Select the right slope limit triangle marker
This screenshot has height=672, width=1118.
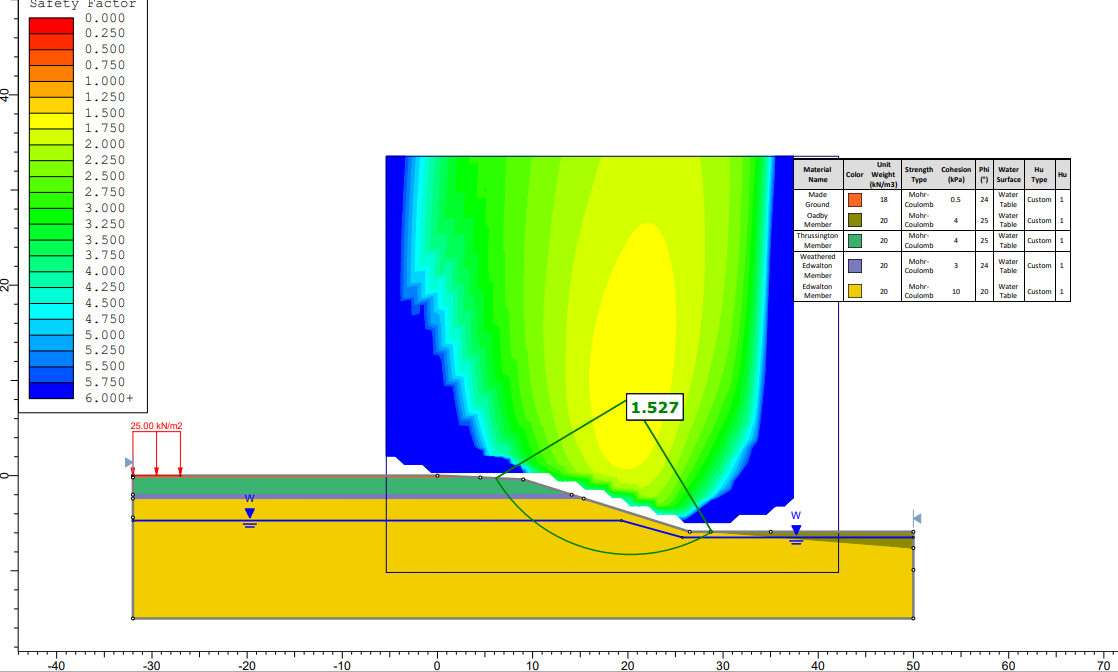pyautogui.click(x=917, y=519)
